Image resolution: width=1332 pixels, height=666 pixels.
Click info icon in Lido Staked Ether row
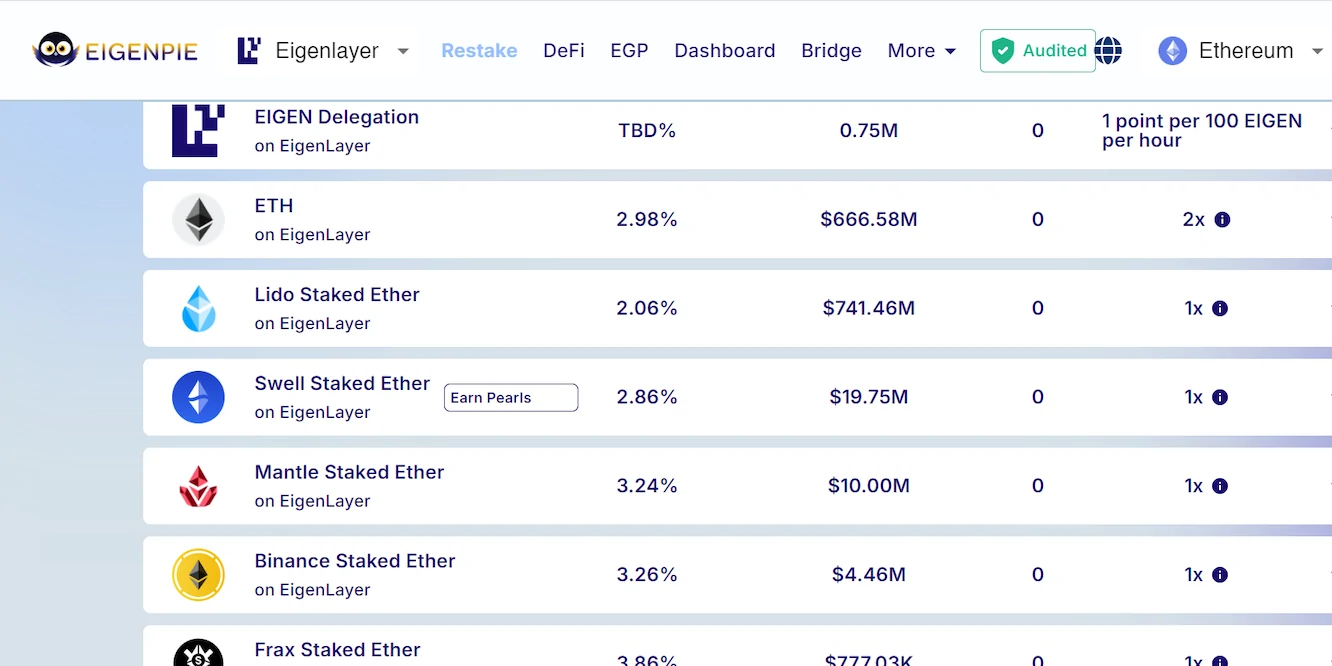(x=1220, y=309)
